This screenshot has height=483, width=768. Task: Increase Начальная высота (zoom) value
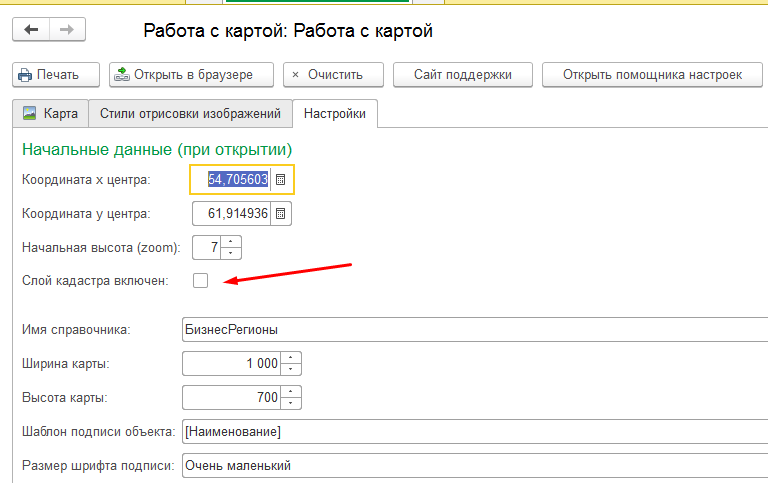[x=231, y=242]
